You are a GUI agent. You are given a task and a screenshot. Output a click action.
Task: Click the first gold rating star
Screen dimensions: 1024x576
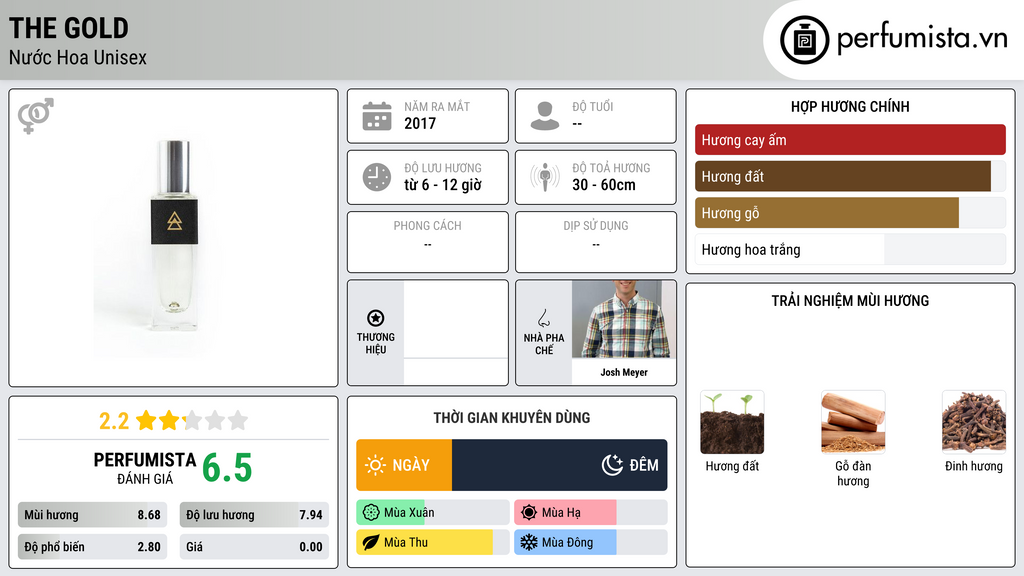tap(146, 420)
